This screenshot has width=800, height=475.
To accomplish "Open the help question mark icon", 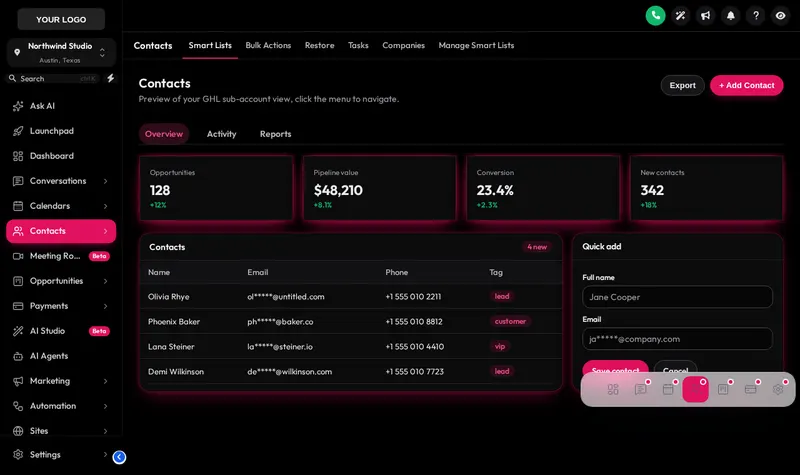I will (x=756, y=15).
